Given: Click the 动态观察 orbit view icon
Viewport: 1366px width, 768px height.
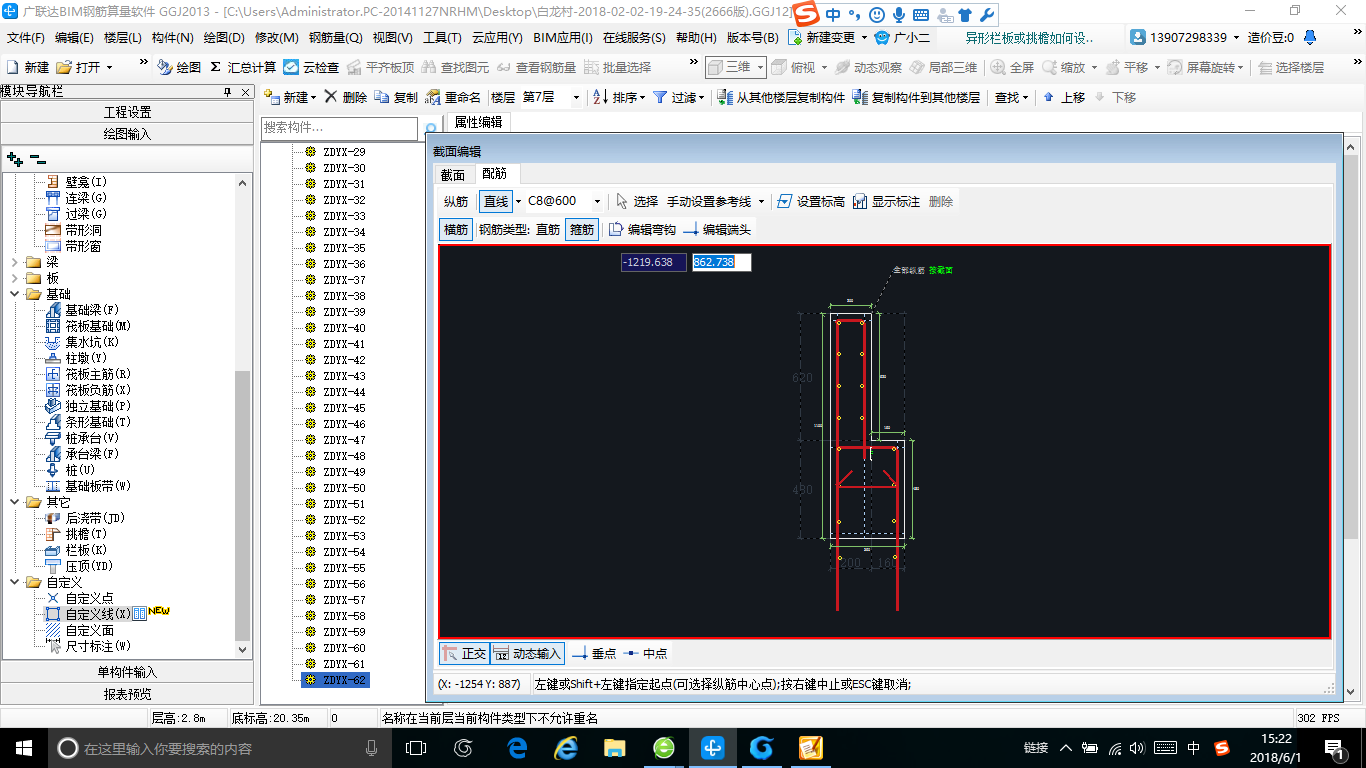Looking at the screenshot, I should click(867, 67).
